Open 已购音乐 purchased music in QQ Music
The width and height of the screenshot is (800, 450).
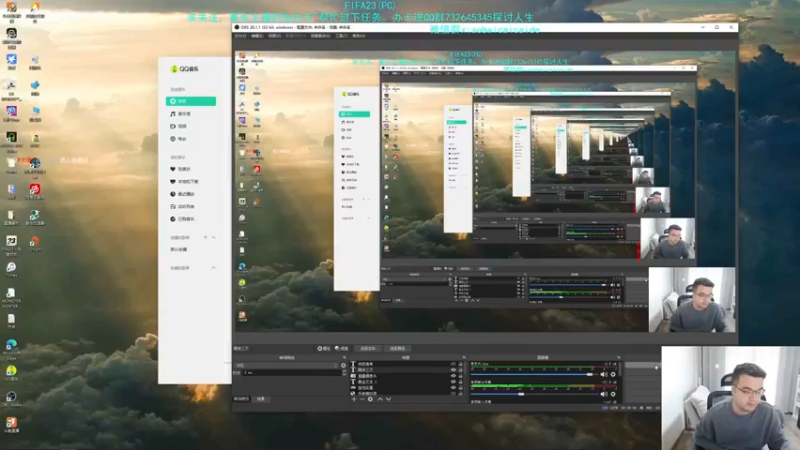pos(182,219)
